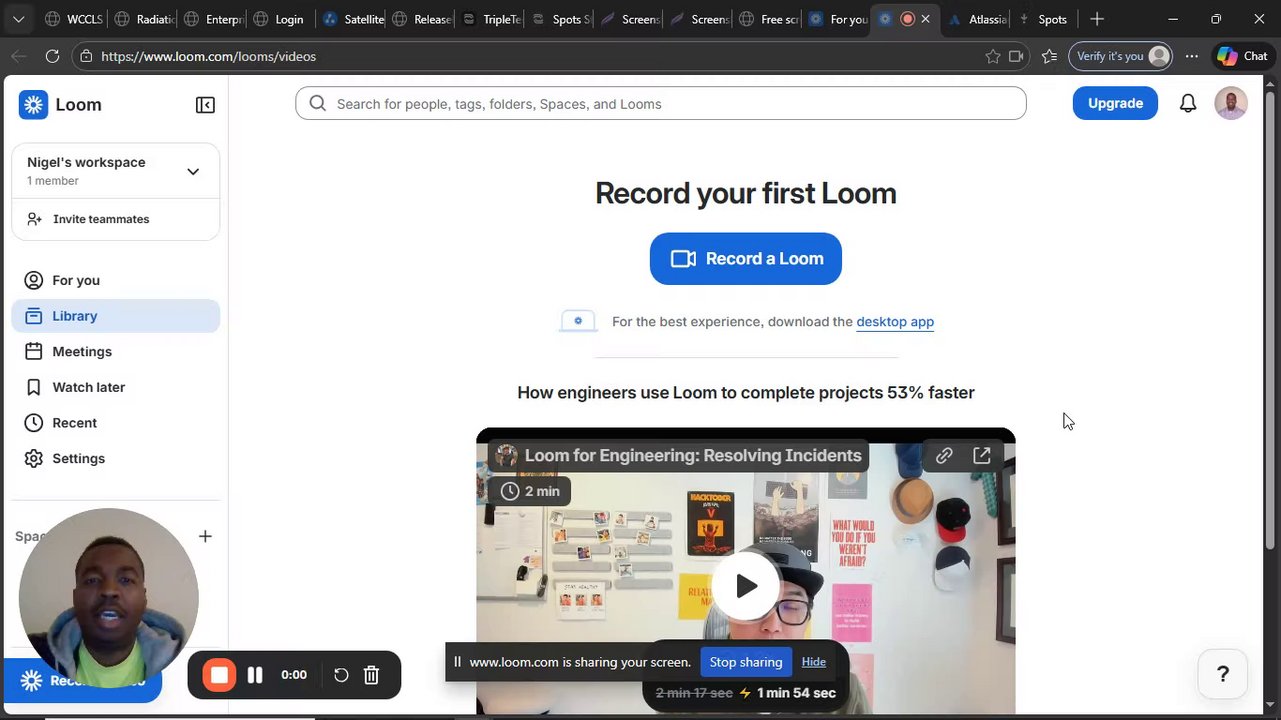Focus the Loom search field

pos(661,104)
